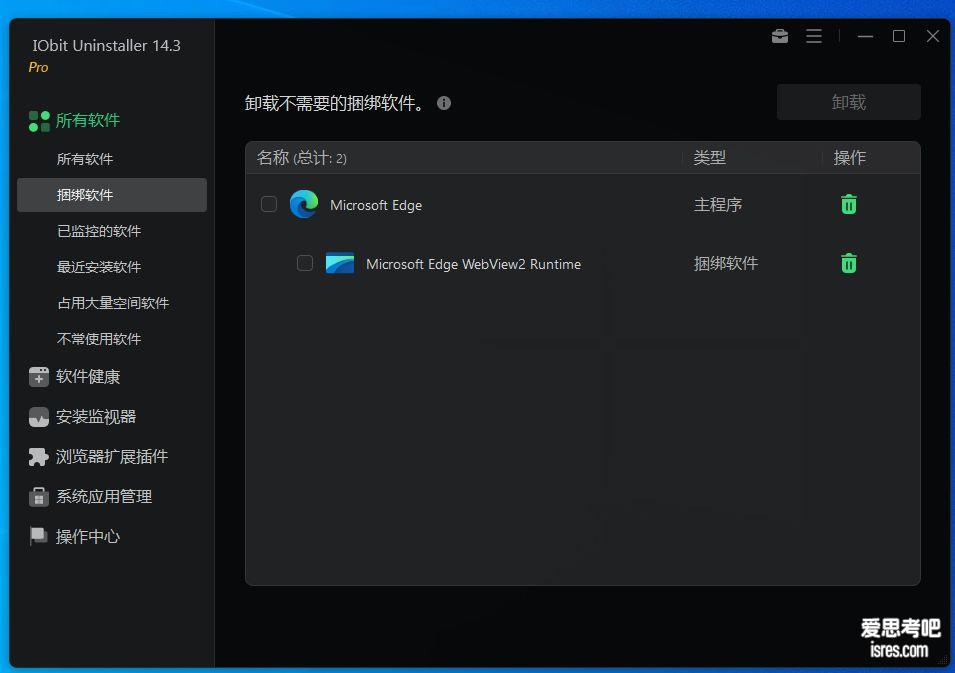Tick the Edge WebView2 Runtime checkbox
This screenshot has width=955, height=673.
pyautogui.click(x=305, y=263)
